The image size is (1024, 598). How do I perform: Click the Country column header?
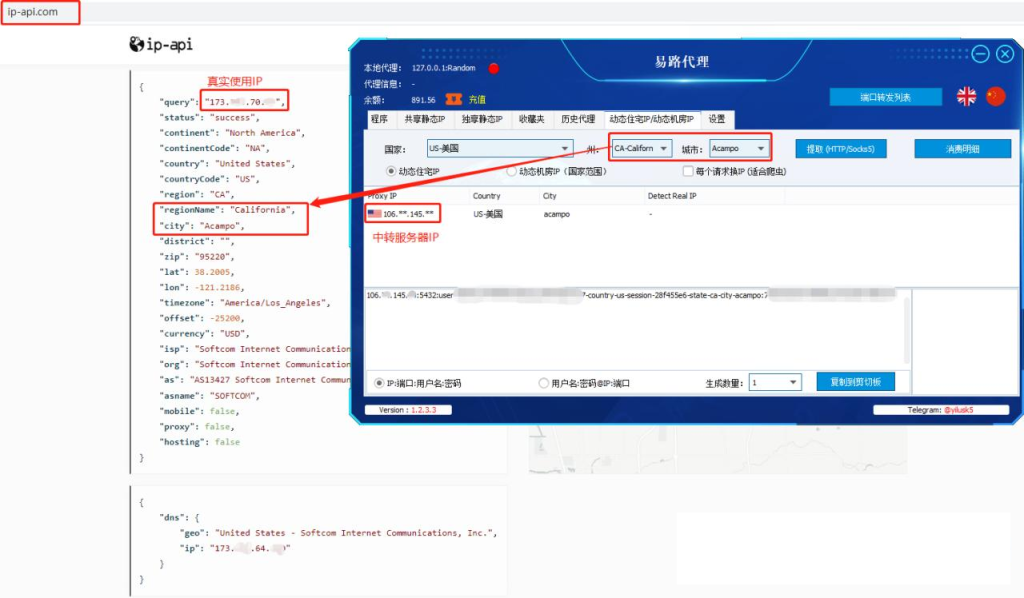tap(487, 196)
